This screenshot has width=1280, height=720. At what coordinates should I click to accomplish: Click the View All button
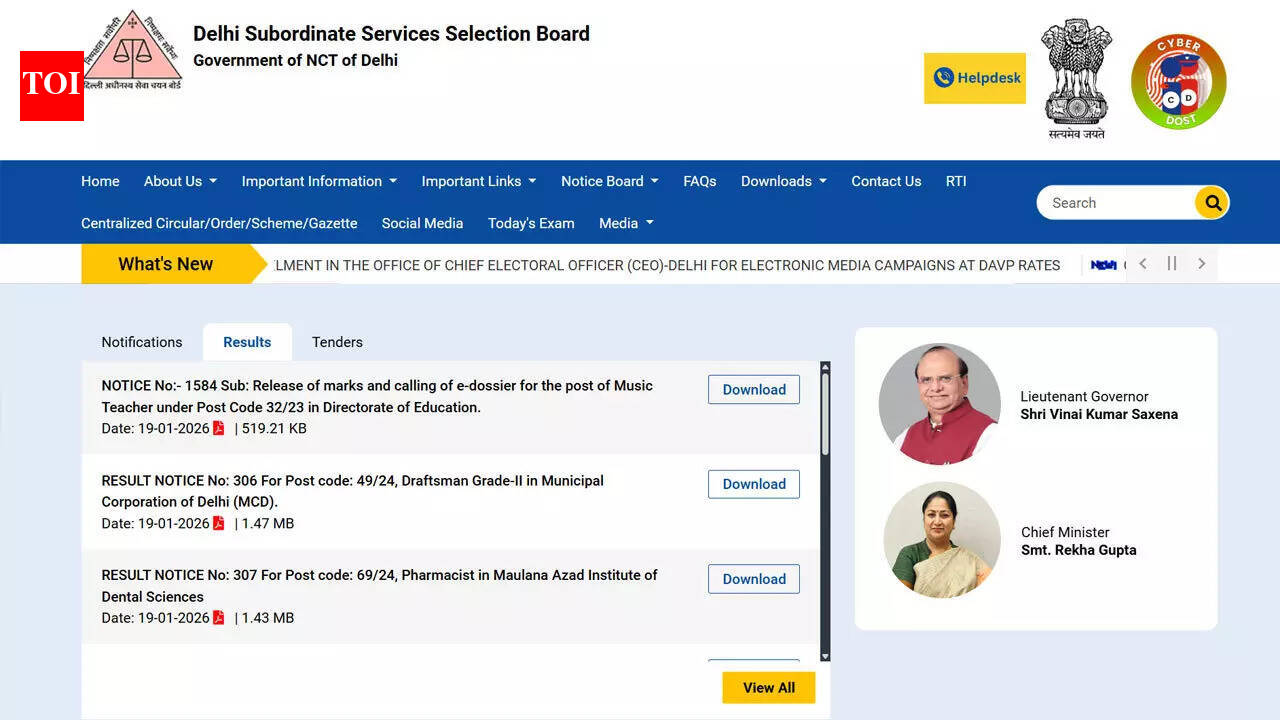pyautogui.click(x=768, y=687)
